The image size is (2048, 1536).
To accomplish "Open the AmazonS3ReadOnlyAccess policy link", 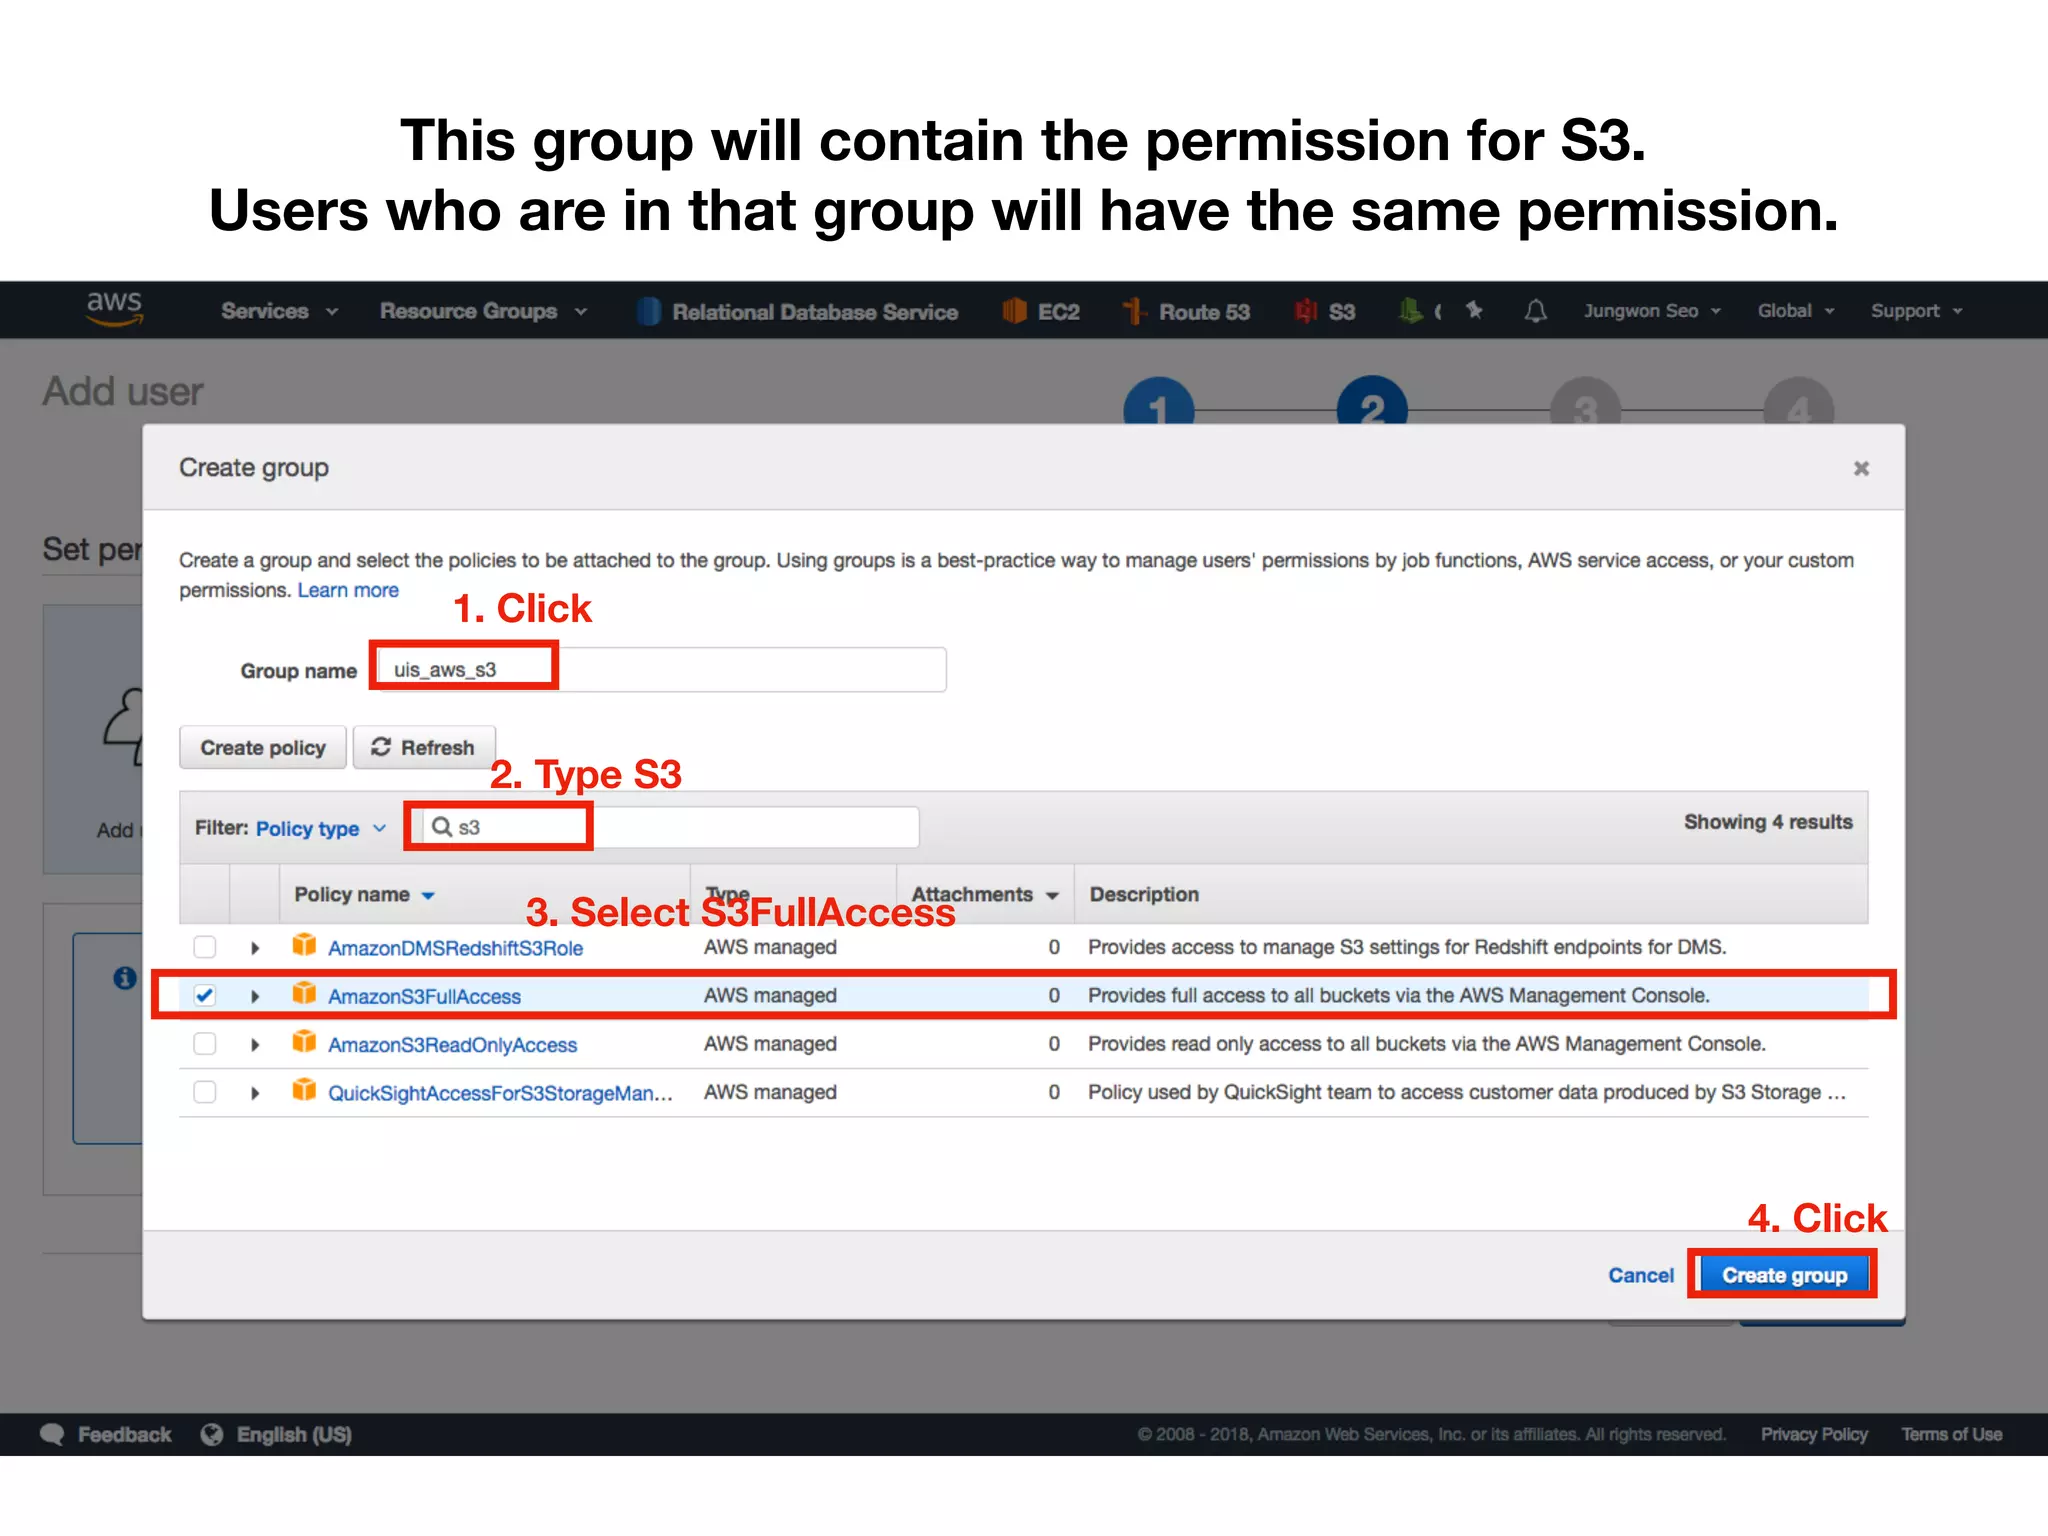I will [x=452, y=1045].
